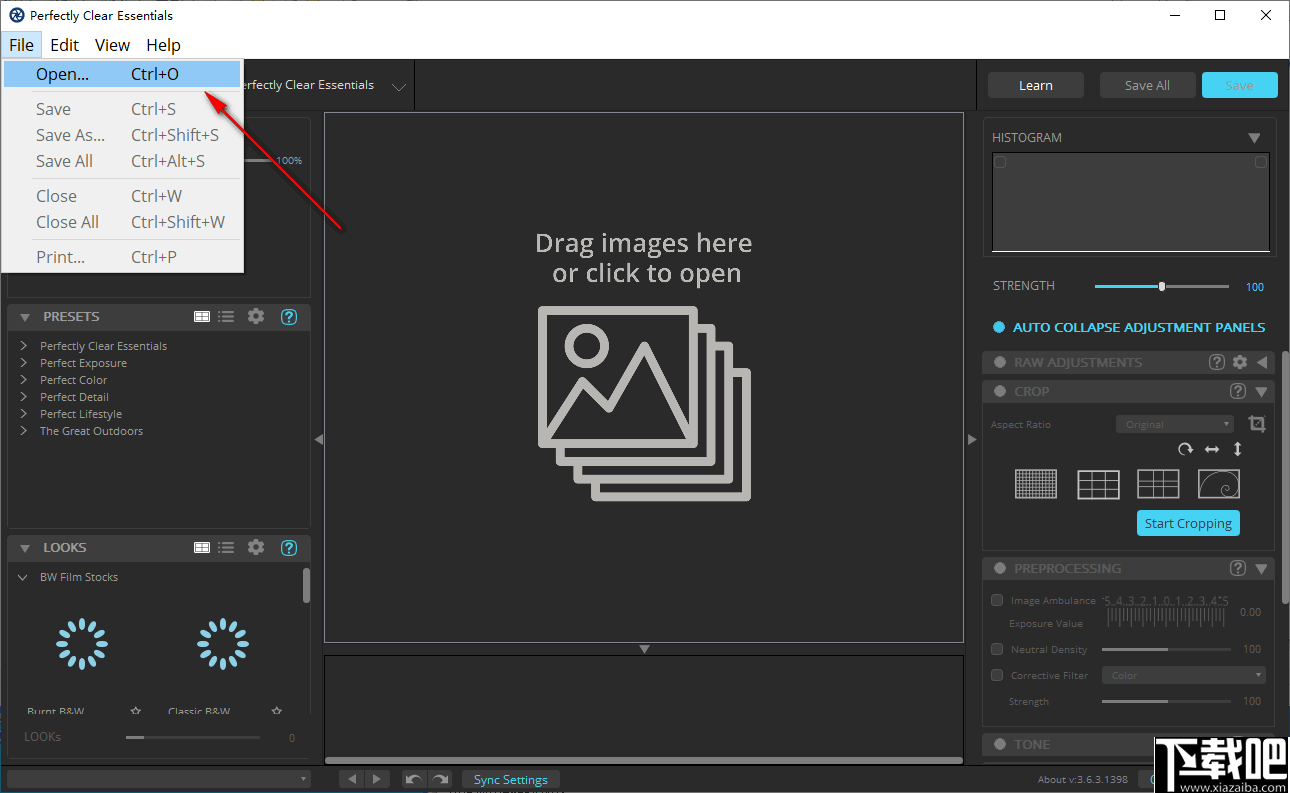The width and height of the screenshot is (1290, 793).
Task: Toggle Tone panel on/off dot
Action: pyautogui.click(x=1000, y=744)
